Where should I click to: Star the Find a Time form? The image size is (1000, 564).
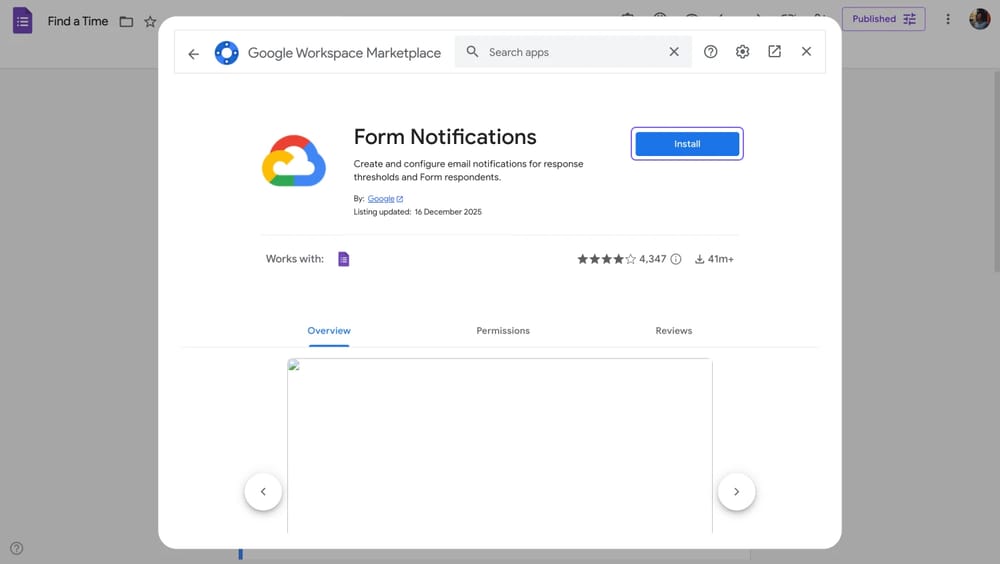tap(150, 21)
